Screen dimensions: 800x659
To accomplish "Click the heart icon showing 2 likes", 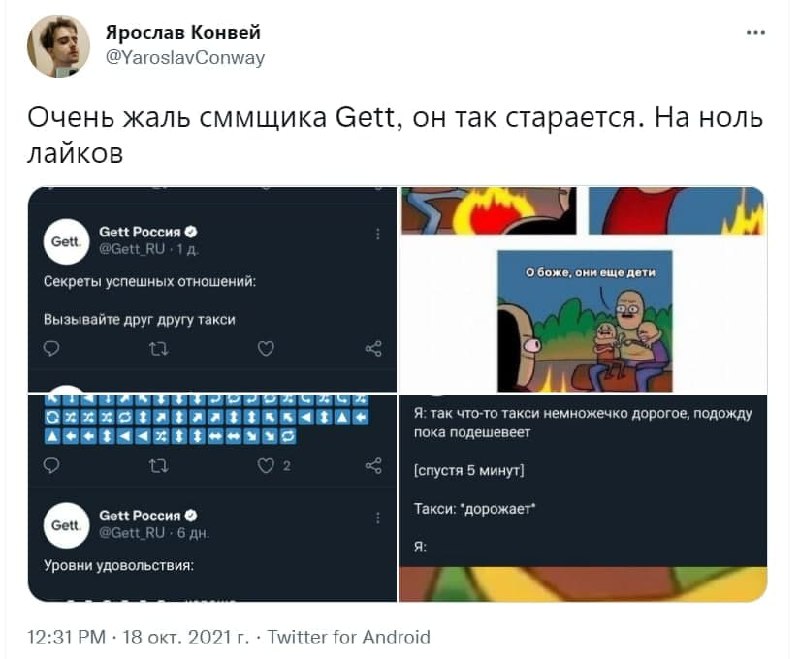I will [x=266, y=465].
